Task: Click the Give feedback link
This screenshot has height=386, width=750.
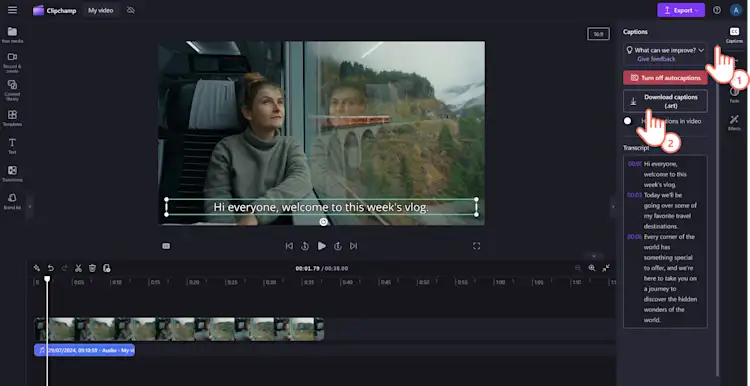Action: pos(656,59)
